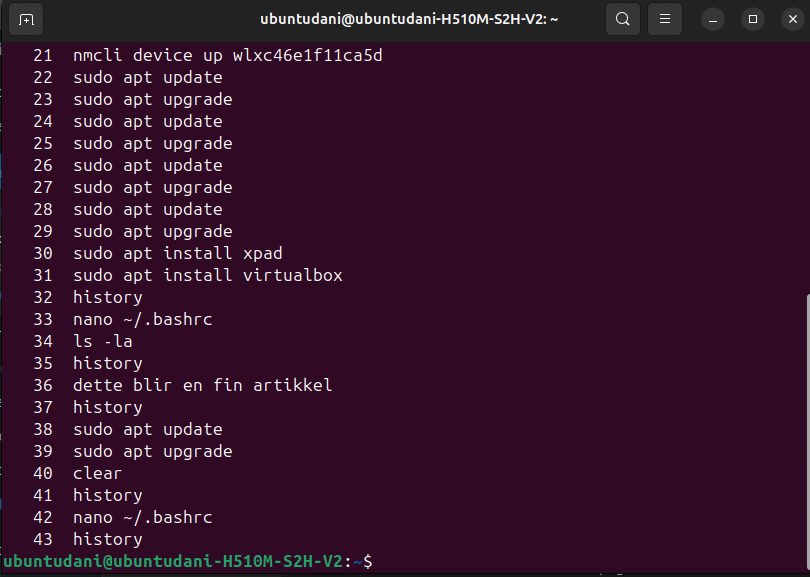Image resolution: width=810 pixels, height=577 pixels.
Task: Click the search magnifier icon
Action: point(622,20)
